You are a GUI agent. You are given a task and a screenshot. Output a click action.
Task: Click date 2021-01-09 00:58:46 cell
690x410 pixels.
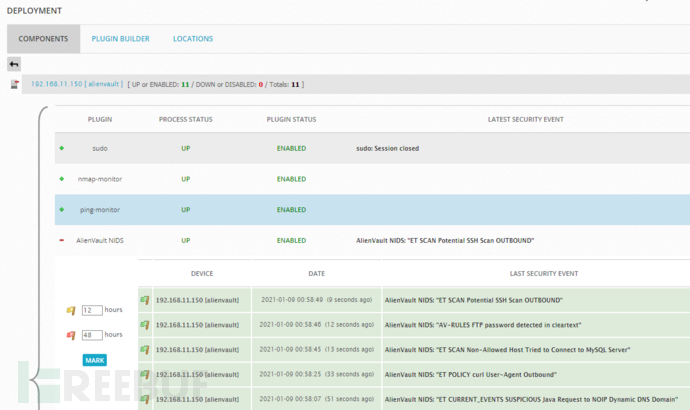pyautogui.click(x=316, y=325)
